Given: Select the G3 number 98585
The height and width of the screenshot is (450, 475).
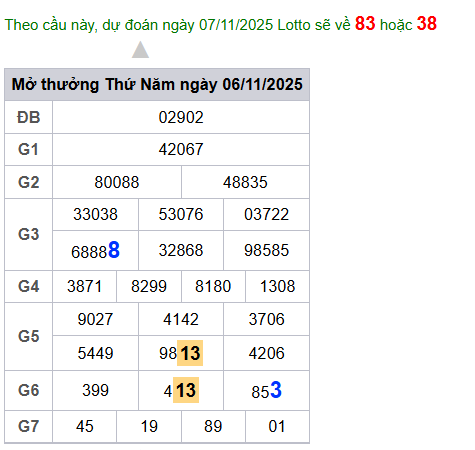Looking at the screenshot, I should (266, 250).
